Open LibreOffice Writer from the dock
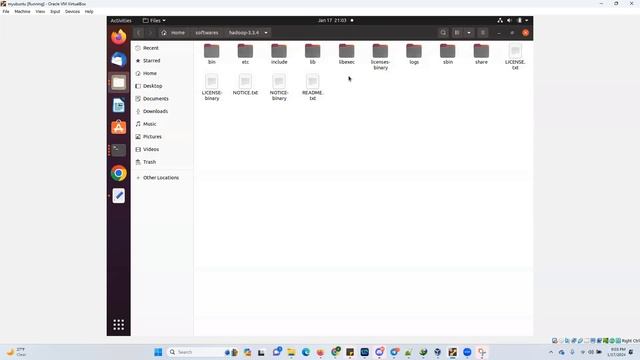The height and width of the screenshot is (360, 640). [x=119, y=105]
